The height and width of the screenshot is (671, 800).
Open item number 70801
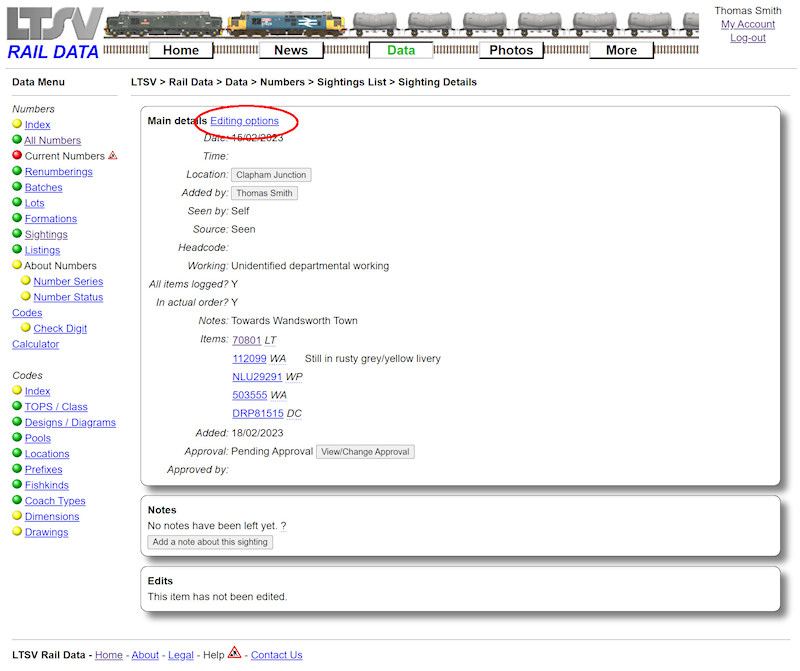pyautogui.click(x=247, y=339)
